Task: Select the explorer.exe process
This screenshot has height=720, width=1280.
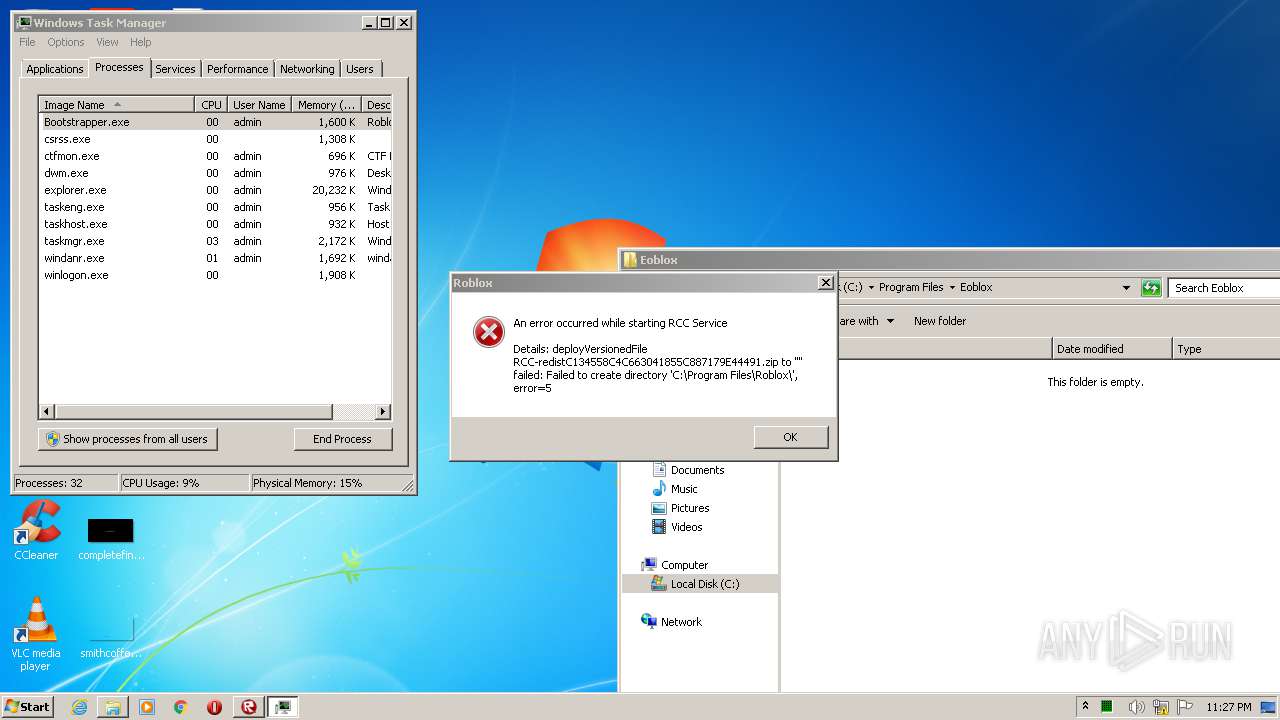Action: pos(215,190)
